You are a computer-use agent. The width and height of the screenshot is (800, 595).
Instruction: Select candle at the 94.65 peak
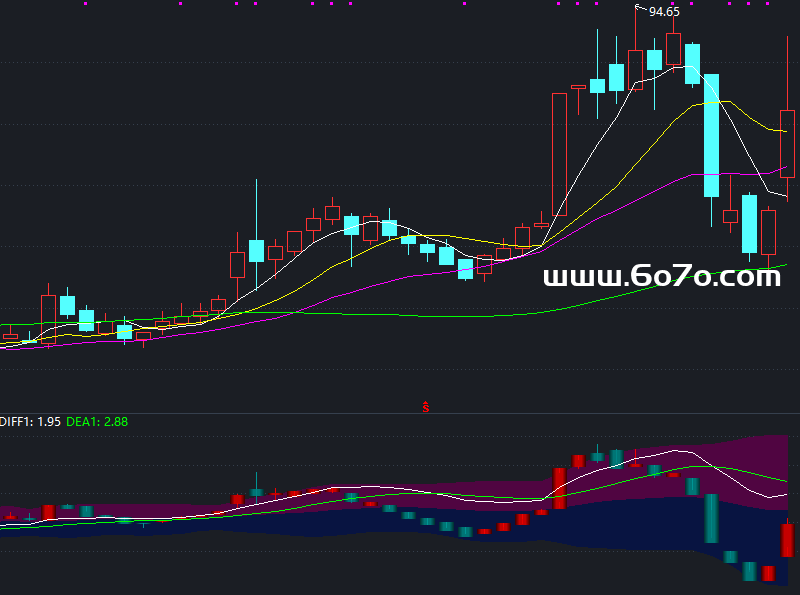tap(635, 69)
